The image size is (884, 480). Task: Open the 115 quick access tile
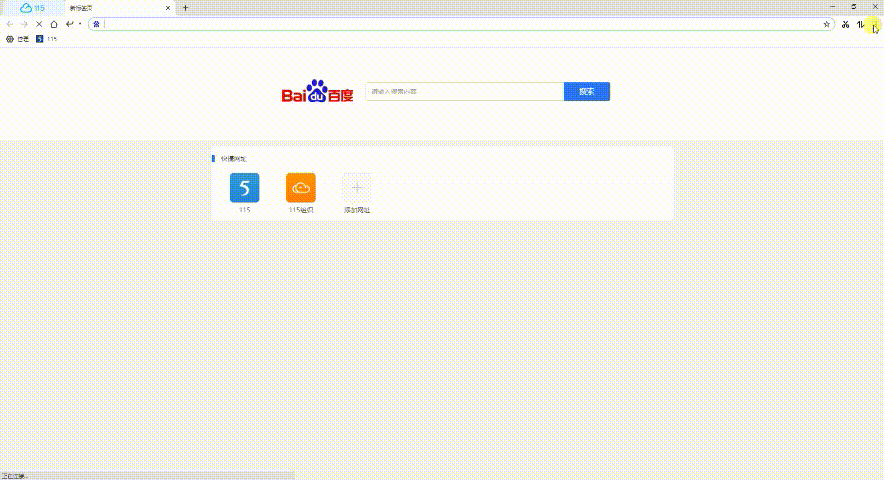pos(244,188)
